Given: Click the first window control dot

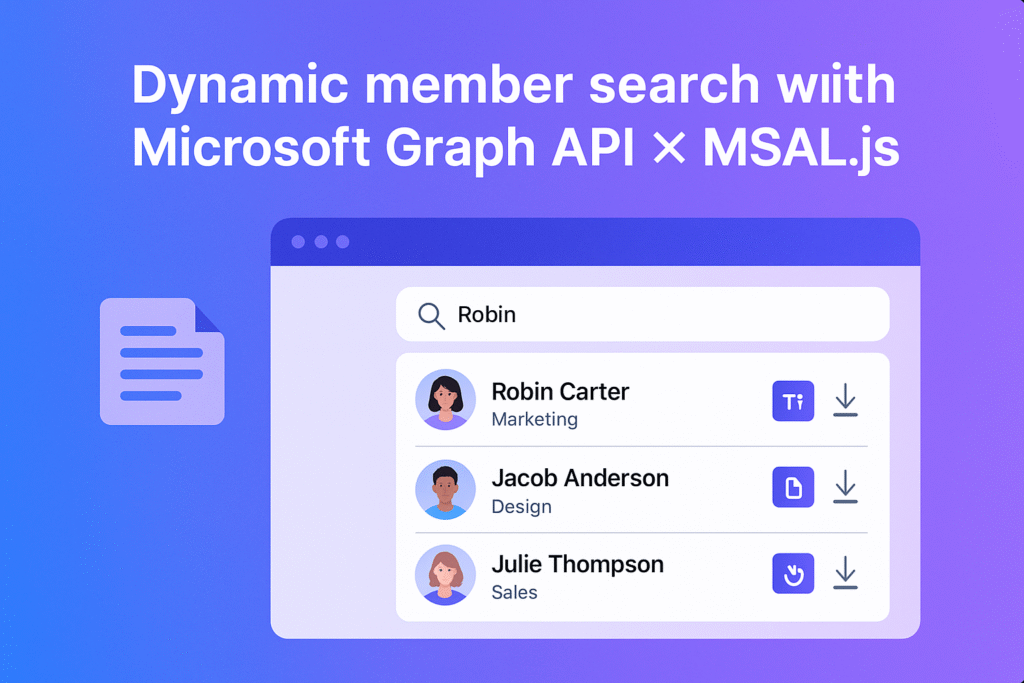Looking at the screenshot, I should (298, 242).
